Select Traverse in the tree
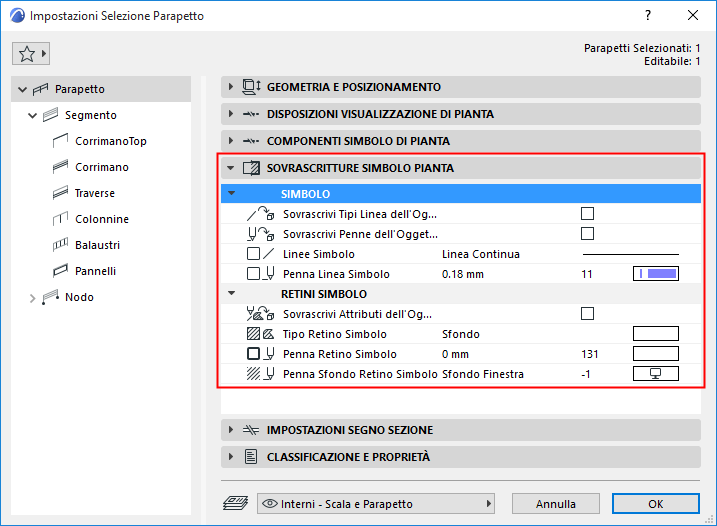 (x=95, y=193)
